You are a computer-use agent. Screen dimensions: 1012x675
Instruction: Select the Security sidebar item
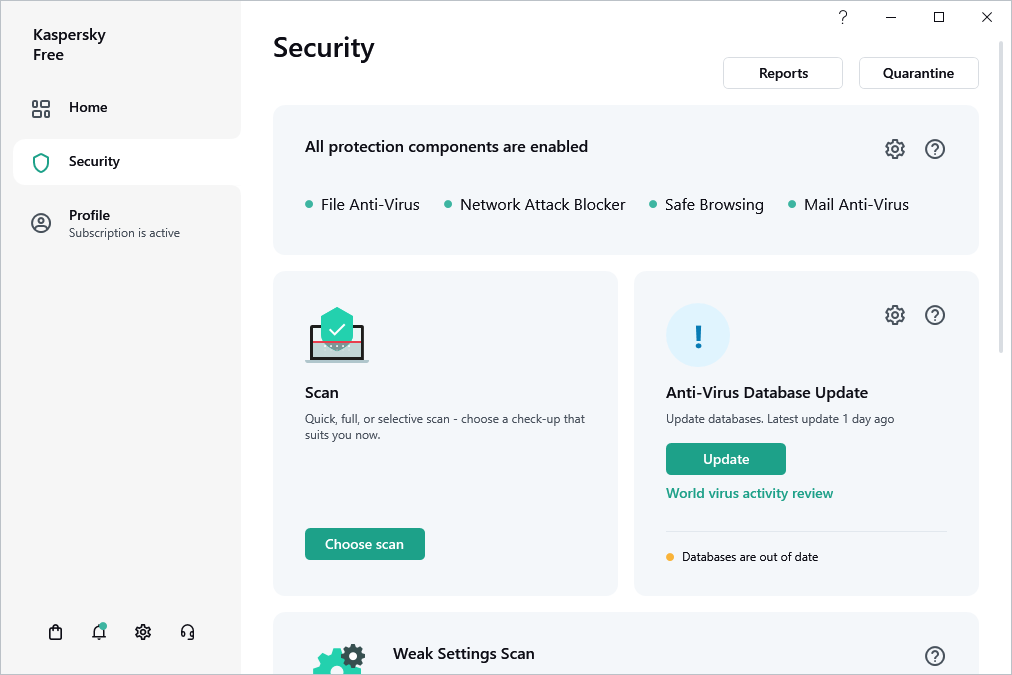click(94, 162)
